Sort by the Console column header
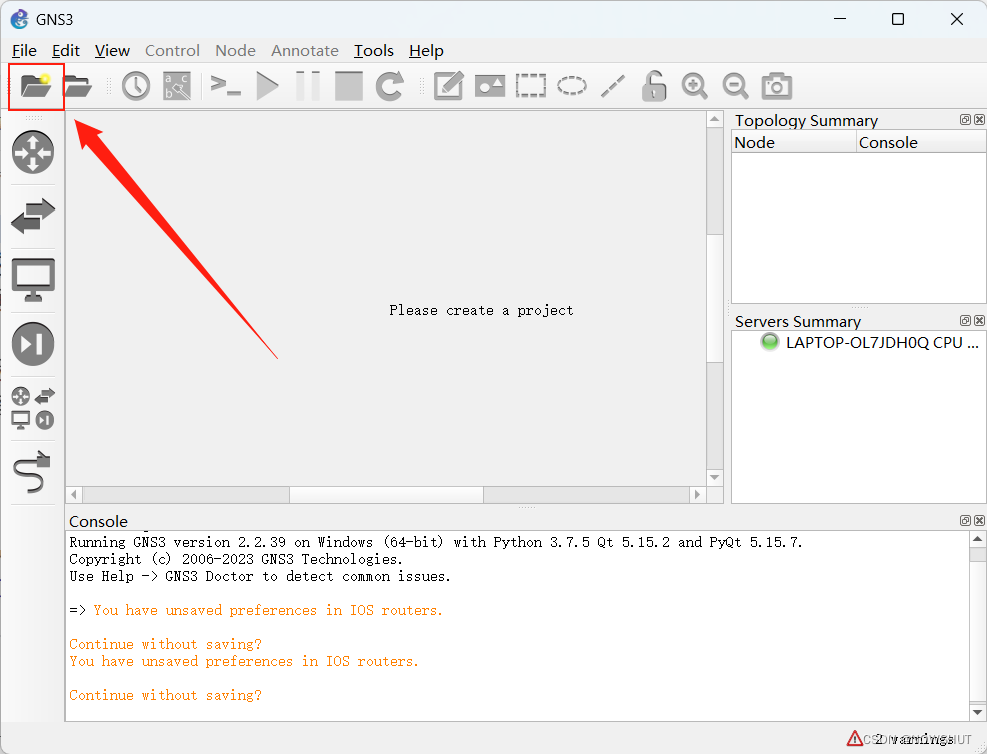Screen dimensions: 987x754 pos(921,142)
